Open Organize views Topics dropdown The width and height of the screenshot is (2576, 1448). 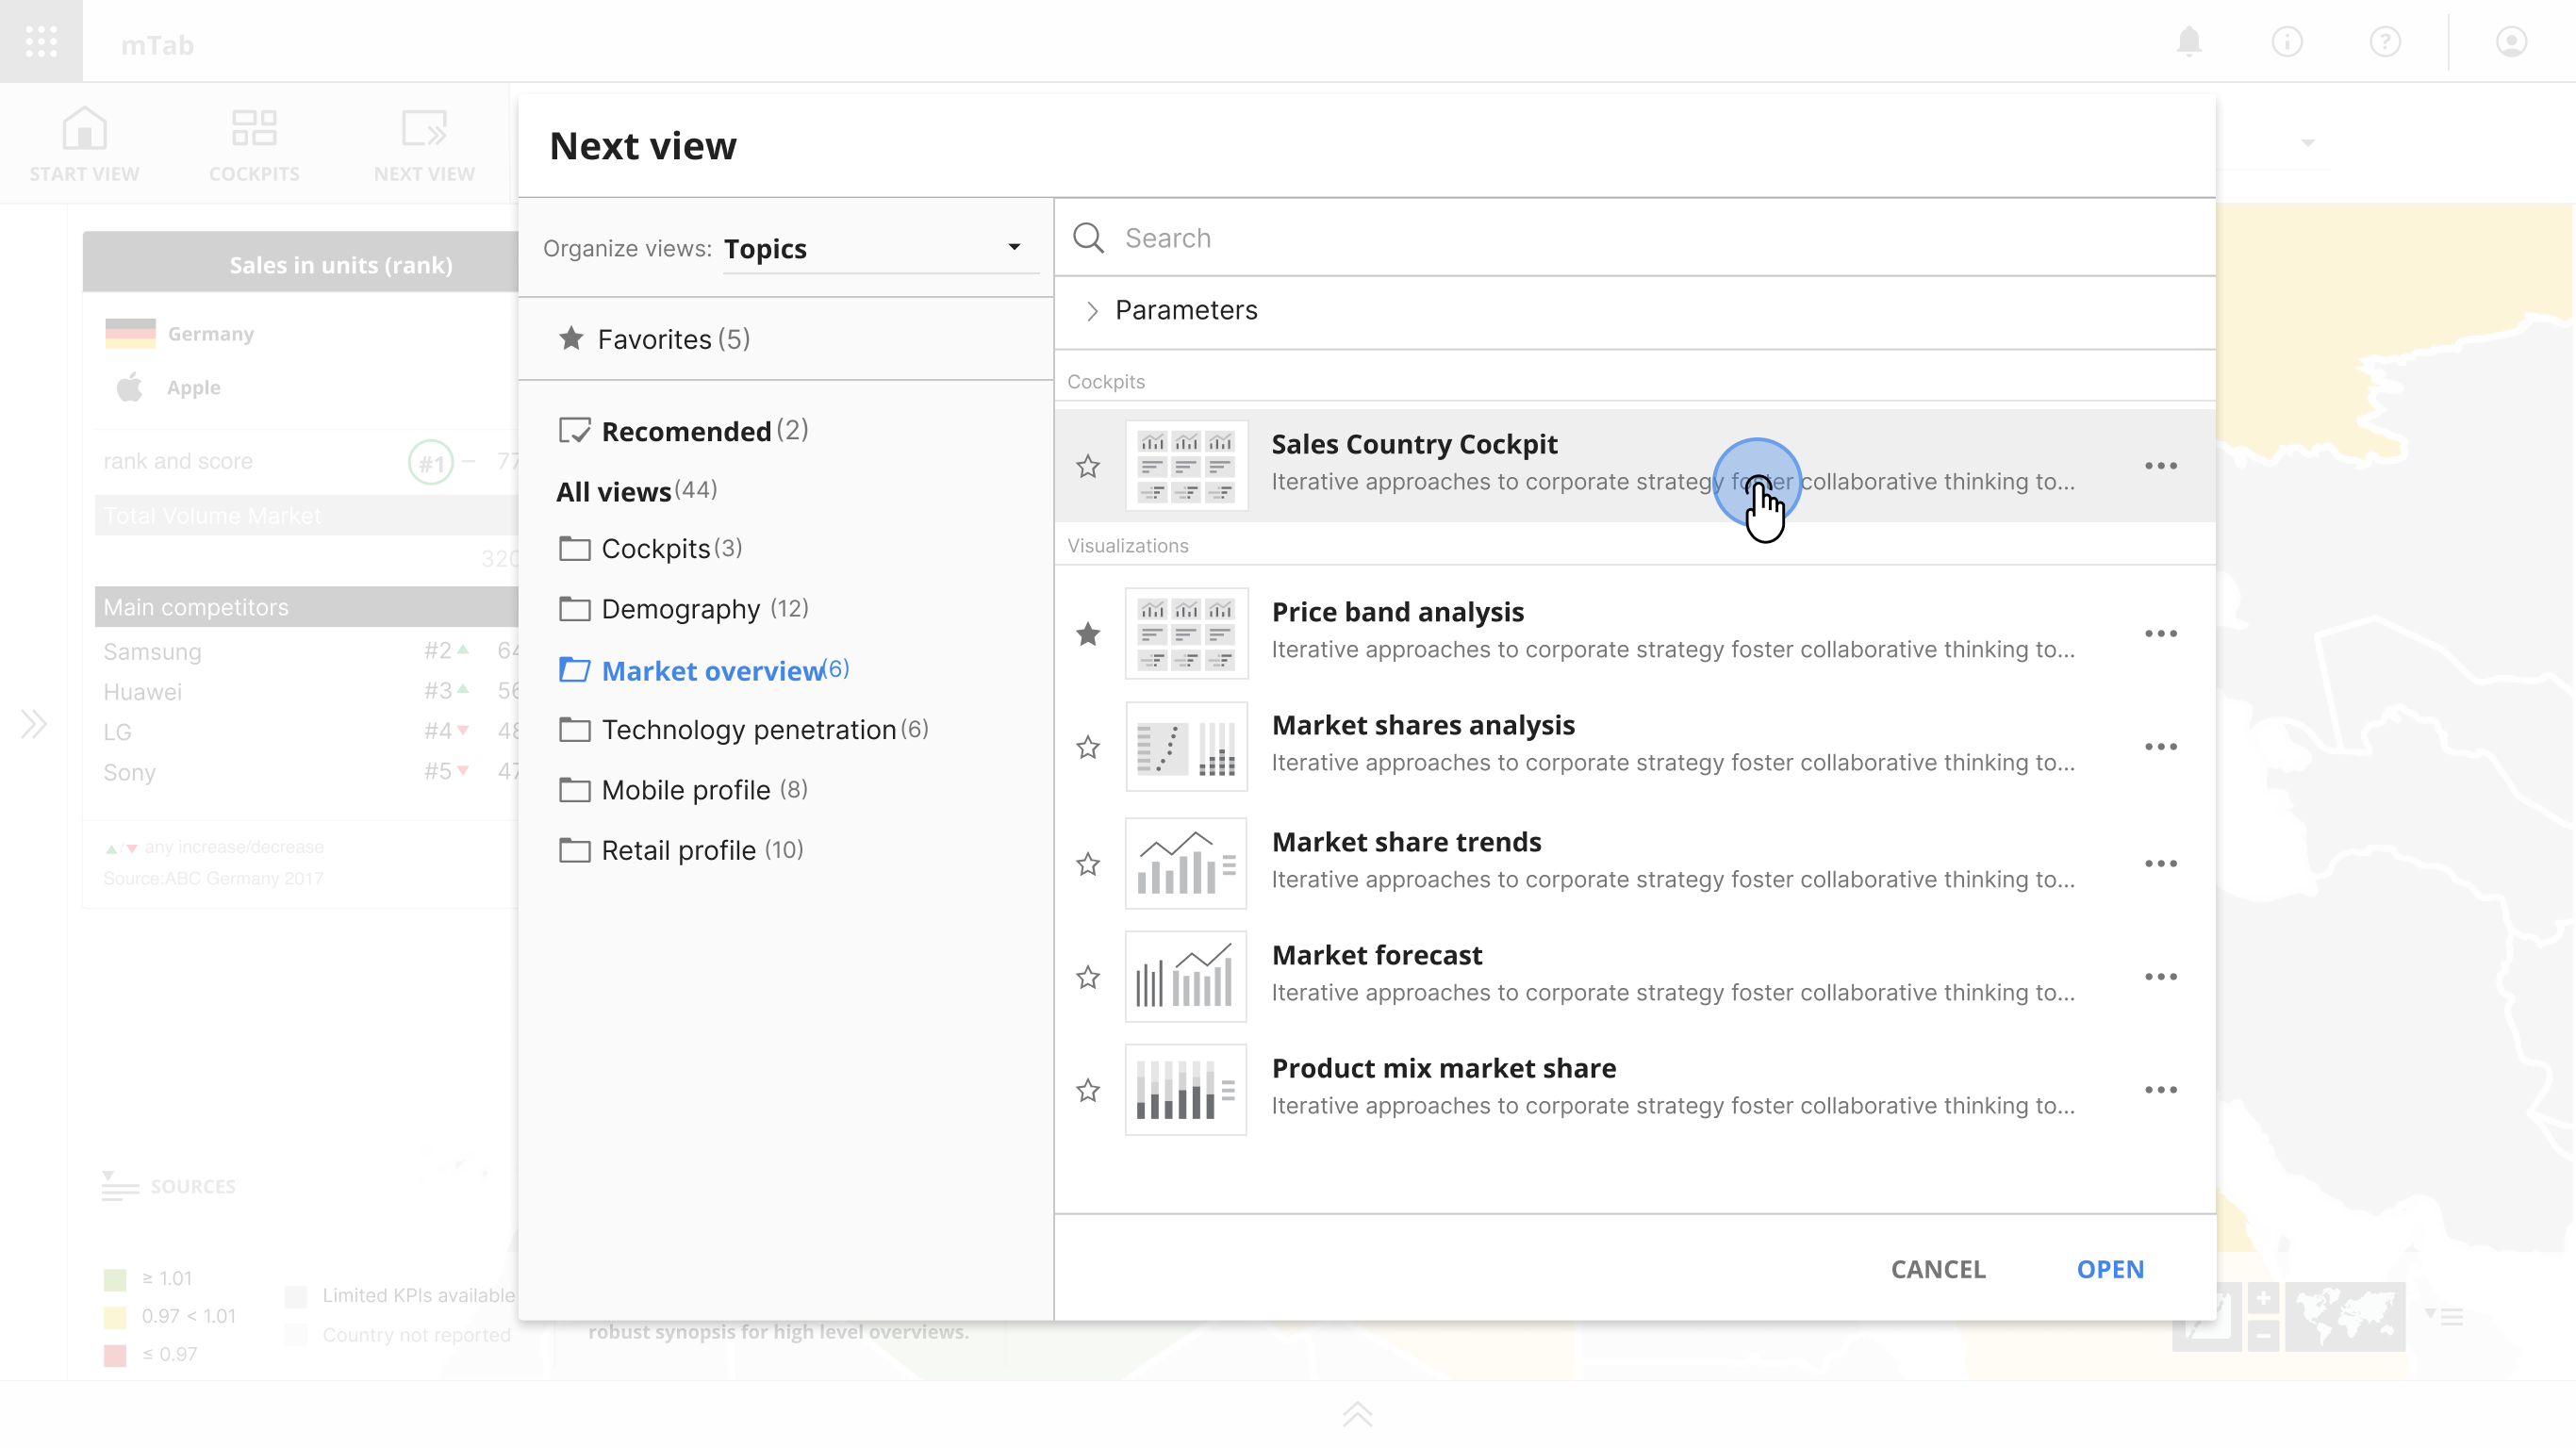(x=880, y=248)
